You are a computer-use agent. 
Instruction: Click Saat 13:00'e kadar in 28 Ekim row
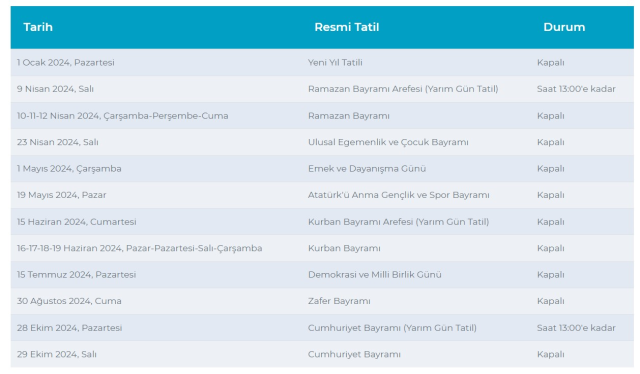[576, 328]
